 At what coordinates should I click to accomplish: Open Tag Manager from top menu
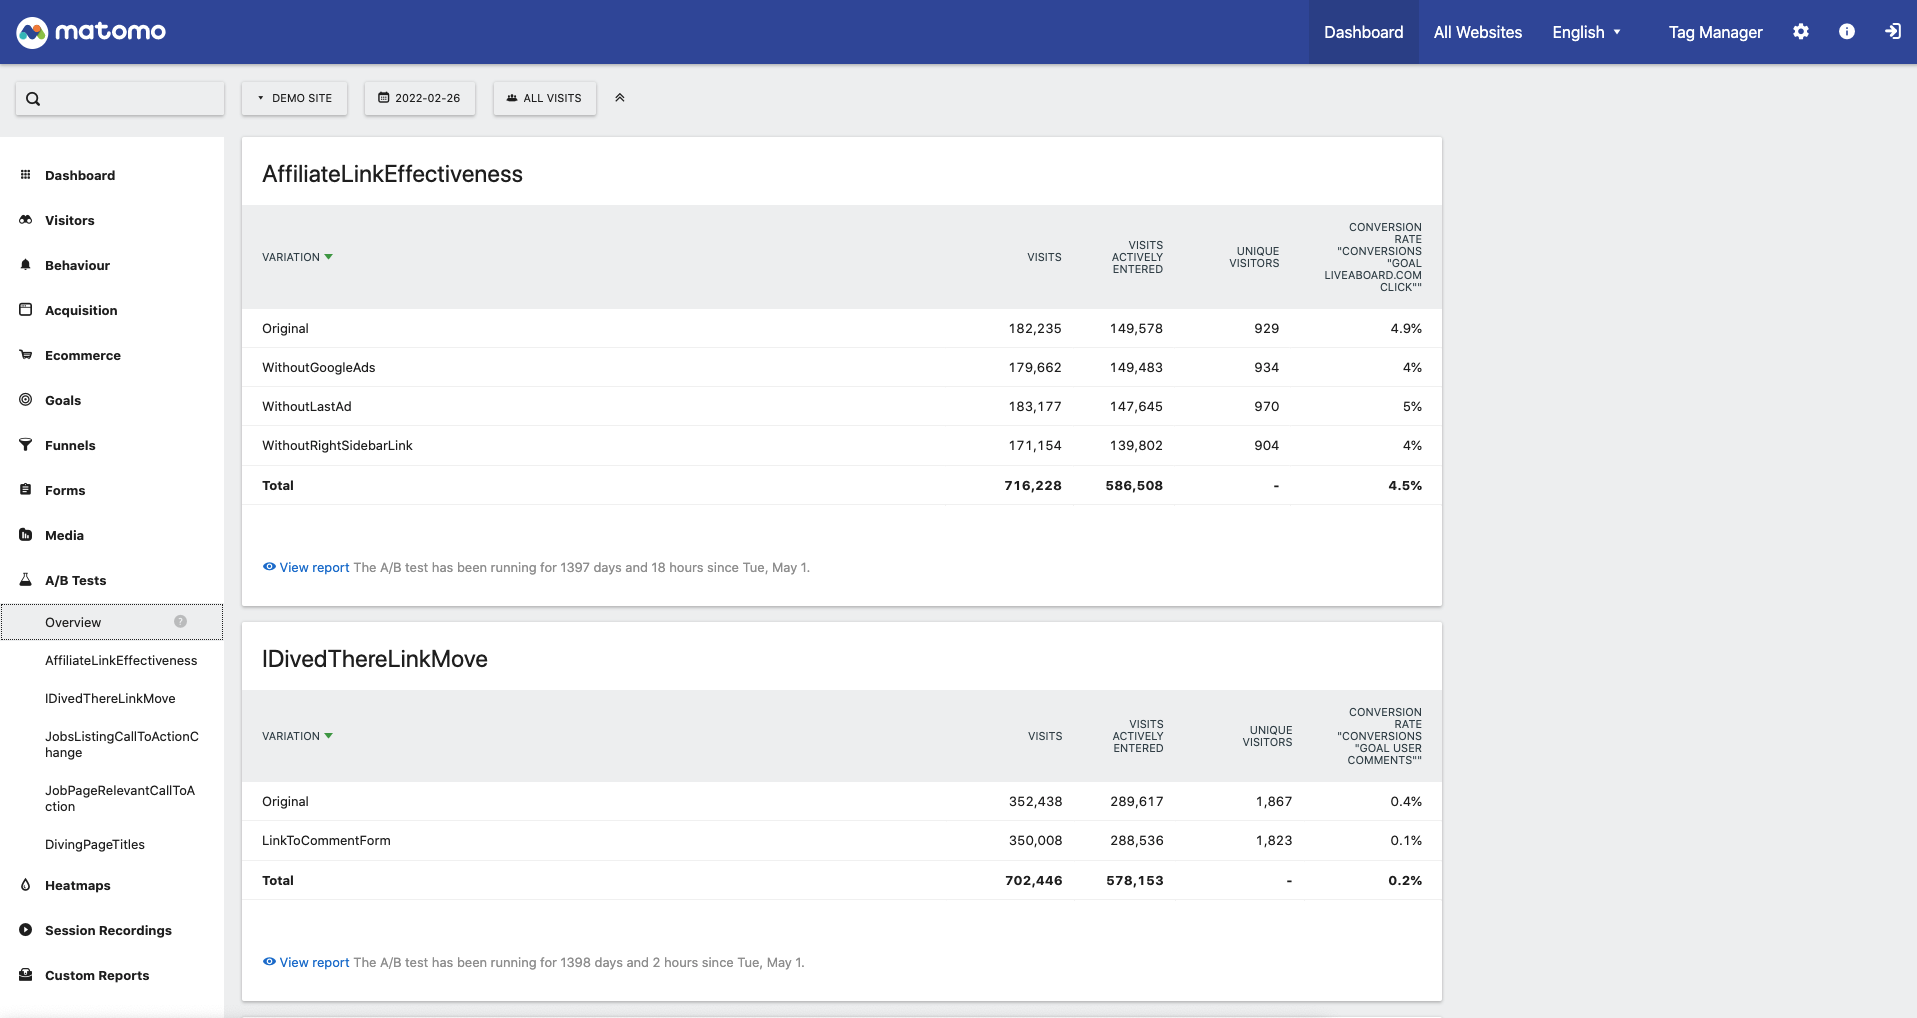[1715, 32]
